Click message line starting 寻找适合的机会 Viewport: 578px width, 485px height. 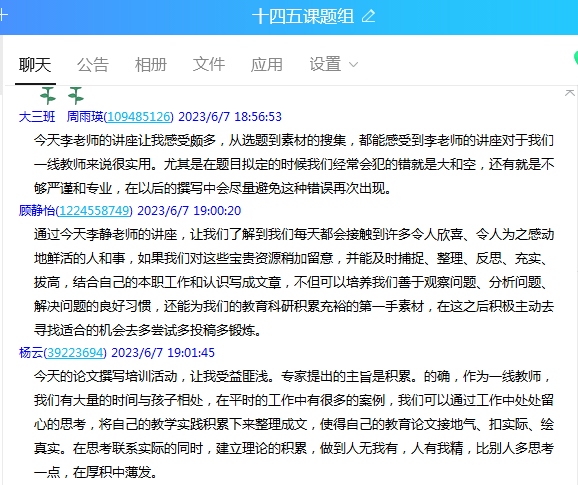[x=148, y=330]
